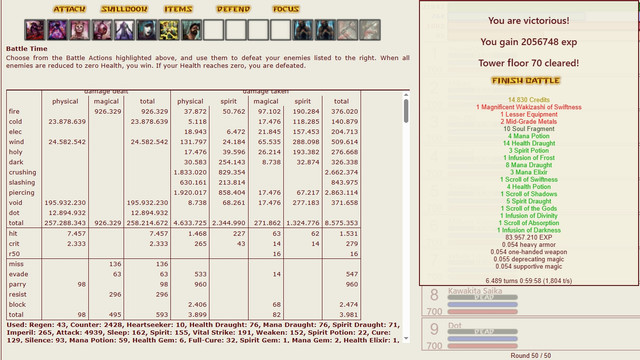Click the 'Battle Time' heading

point(27,49)
